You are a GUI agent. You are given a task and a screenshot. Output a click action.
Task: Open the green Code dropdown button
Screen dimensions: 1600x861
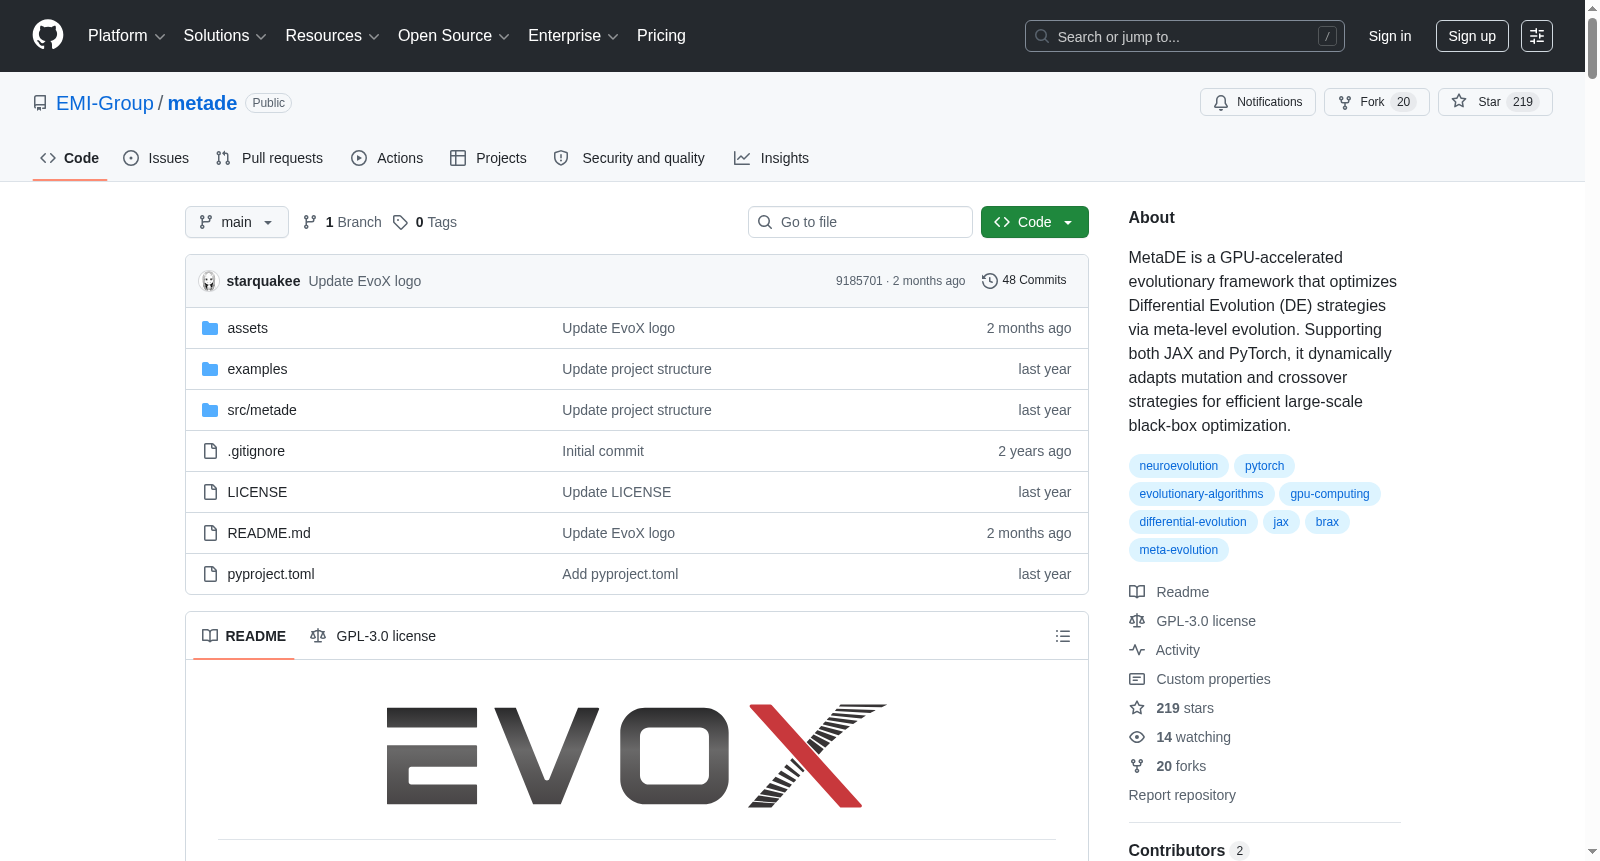tap(1035, 222)
